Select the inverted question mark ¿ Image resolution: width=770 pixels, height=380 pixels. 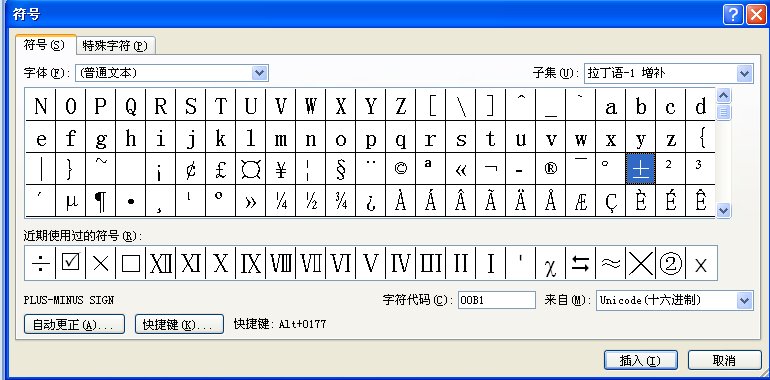pos(371,201)
